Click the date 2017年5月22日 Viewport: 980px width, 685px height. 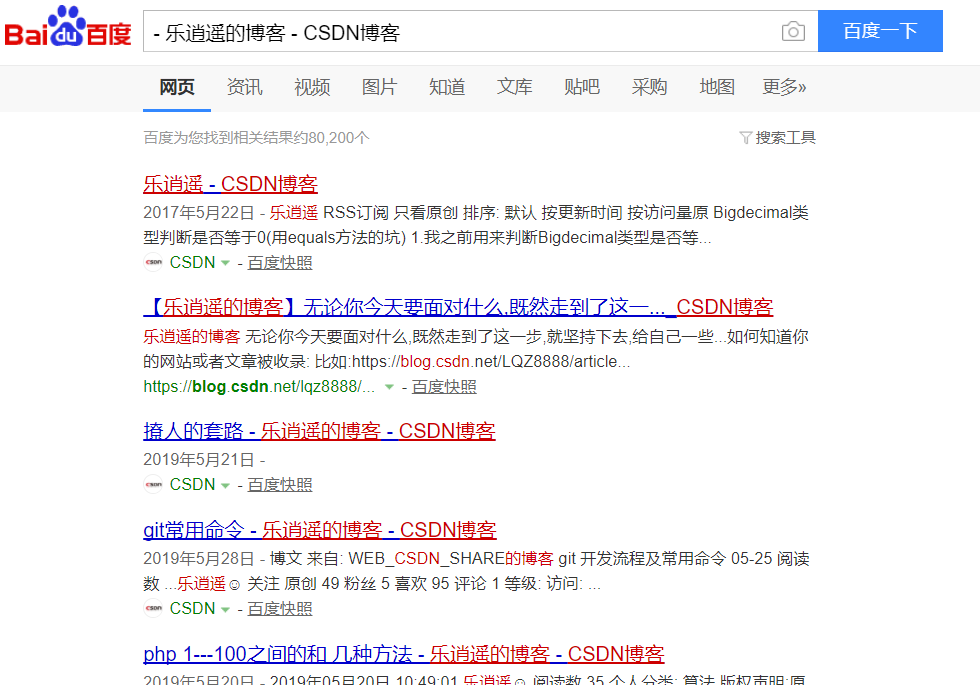click(199, 212)
